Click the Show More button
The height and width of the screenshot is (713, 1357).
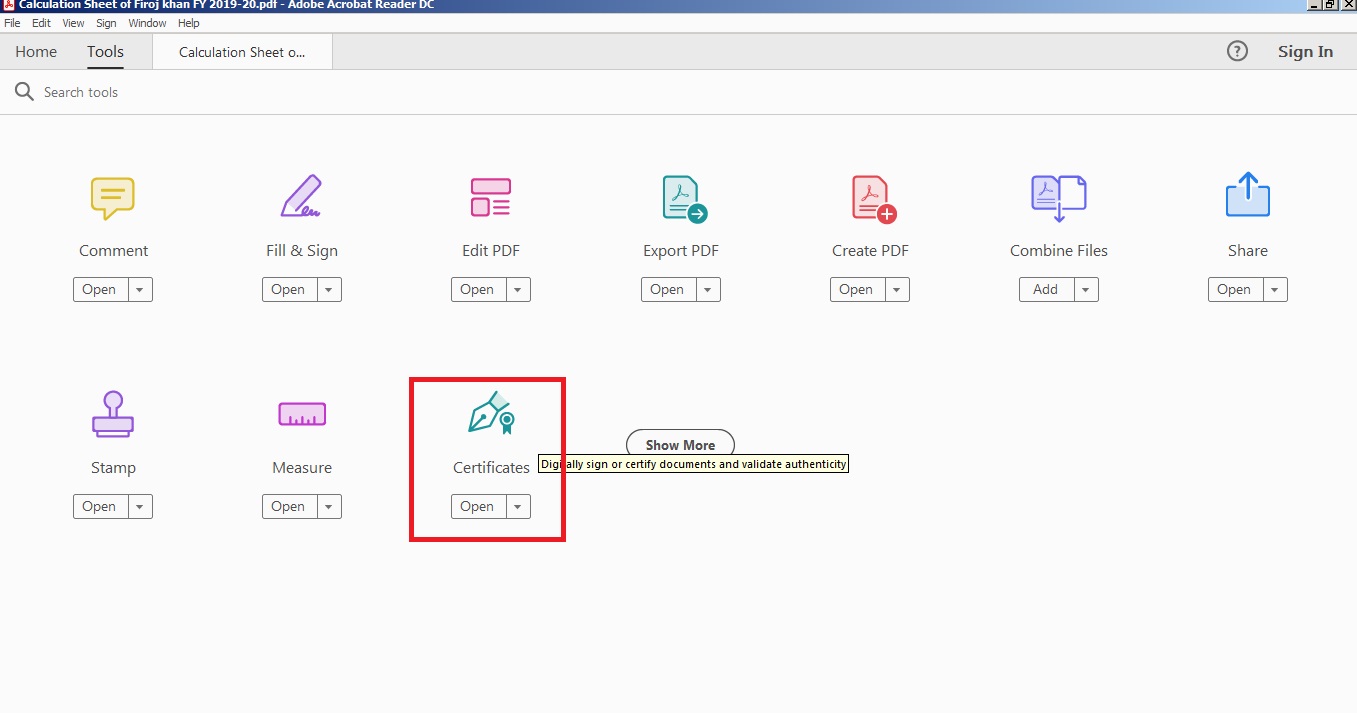680,444
